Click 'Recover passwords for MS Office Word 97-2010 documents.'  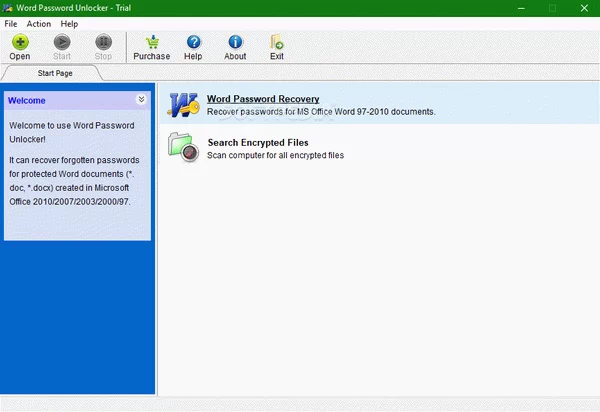(321, 112)
